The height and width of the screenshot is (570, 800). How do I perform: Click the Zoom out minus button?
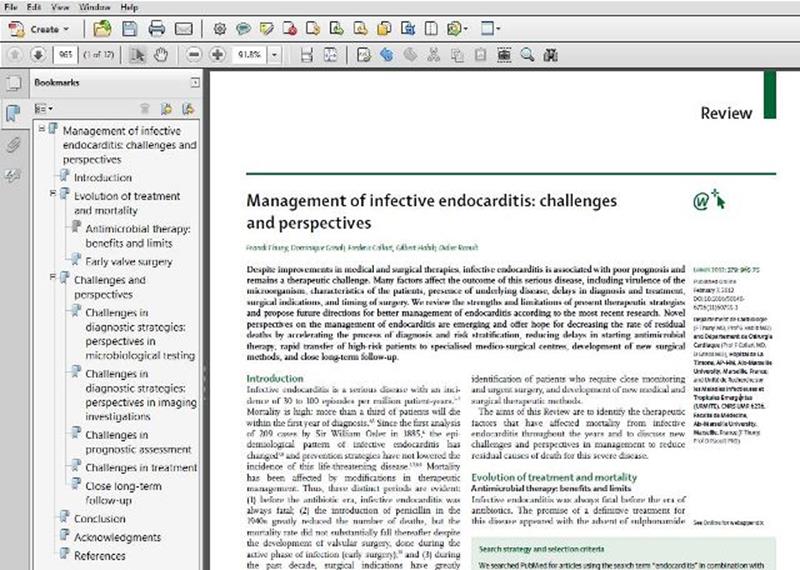tap(194, 53)
